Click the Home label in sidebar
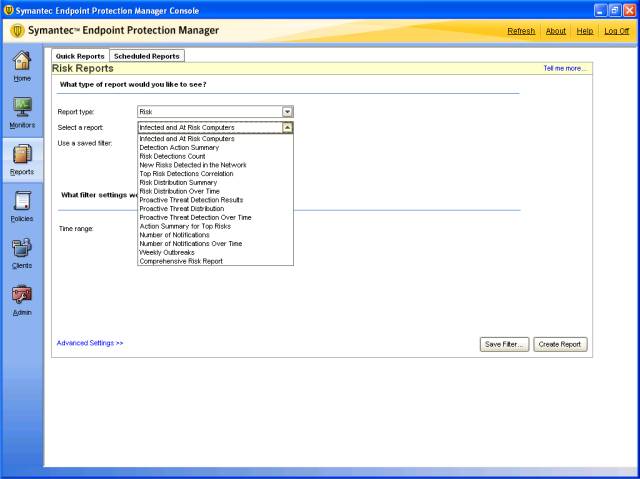640x479 pixels. point(22,78)
